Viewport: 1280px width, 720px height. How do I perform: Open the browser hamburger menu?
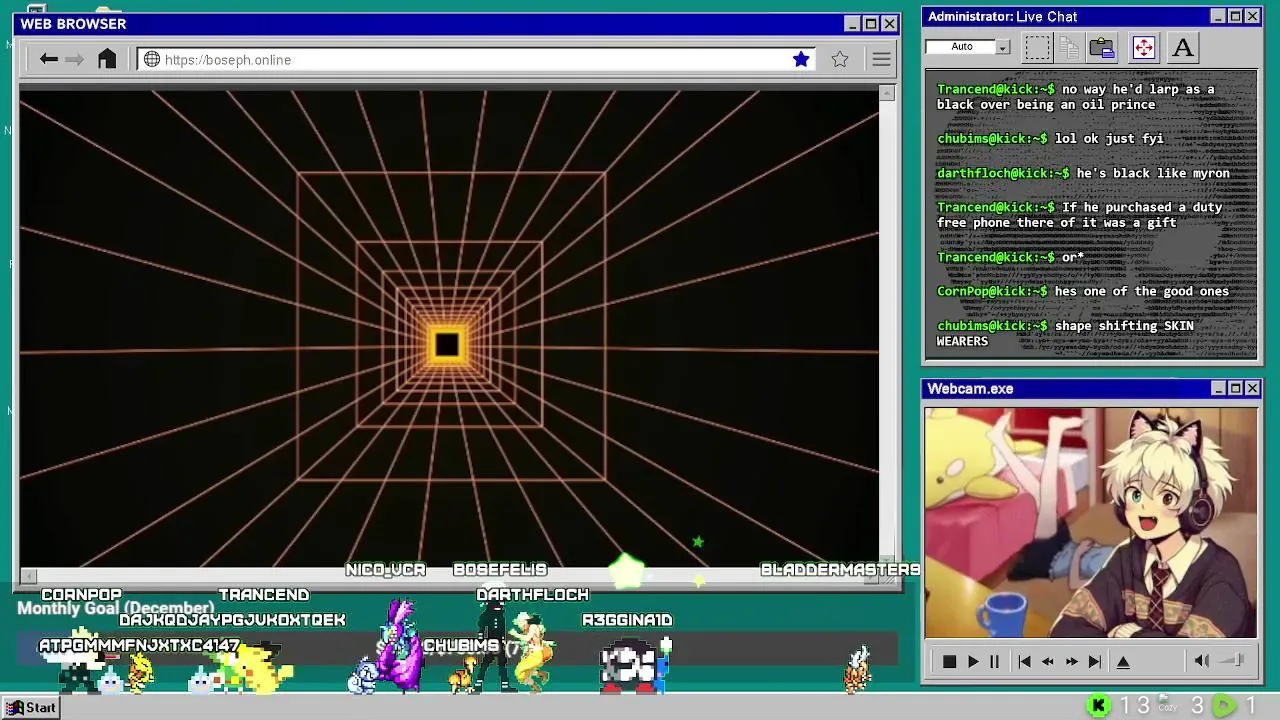click(x=881, y=60)
